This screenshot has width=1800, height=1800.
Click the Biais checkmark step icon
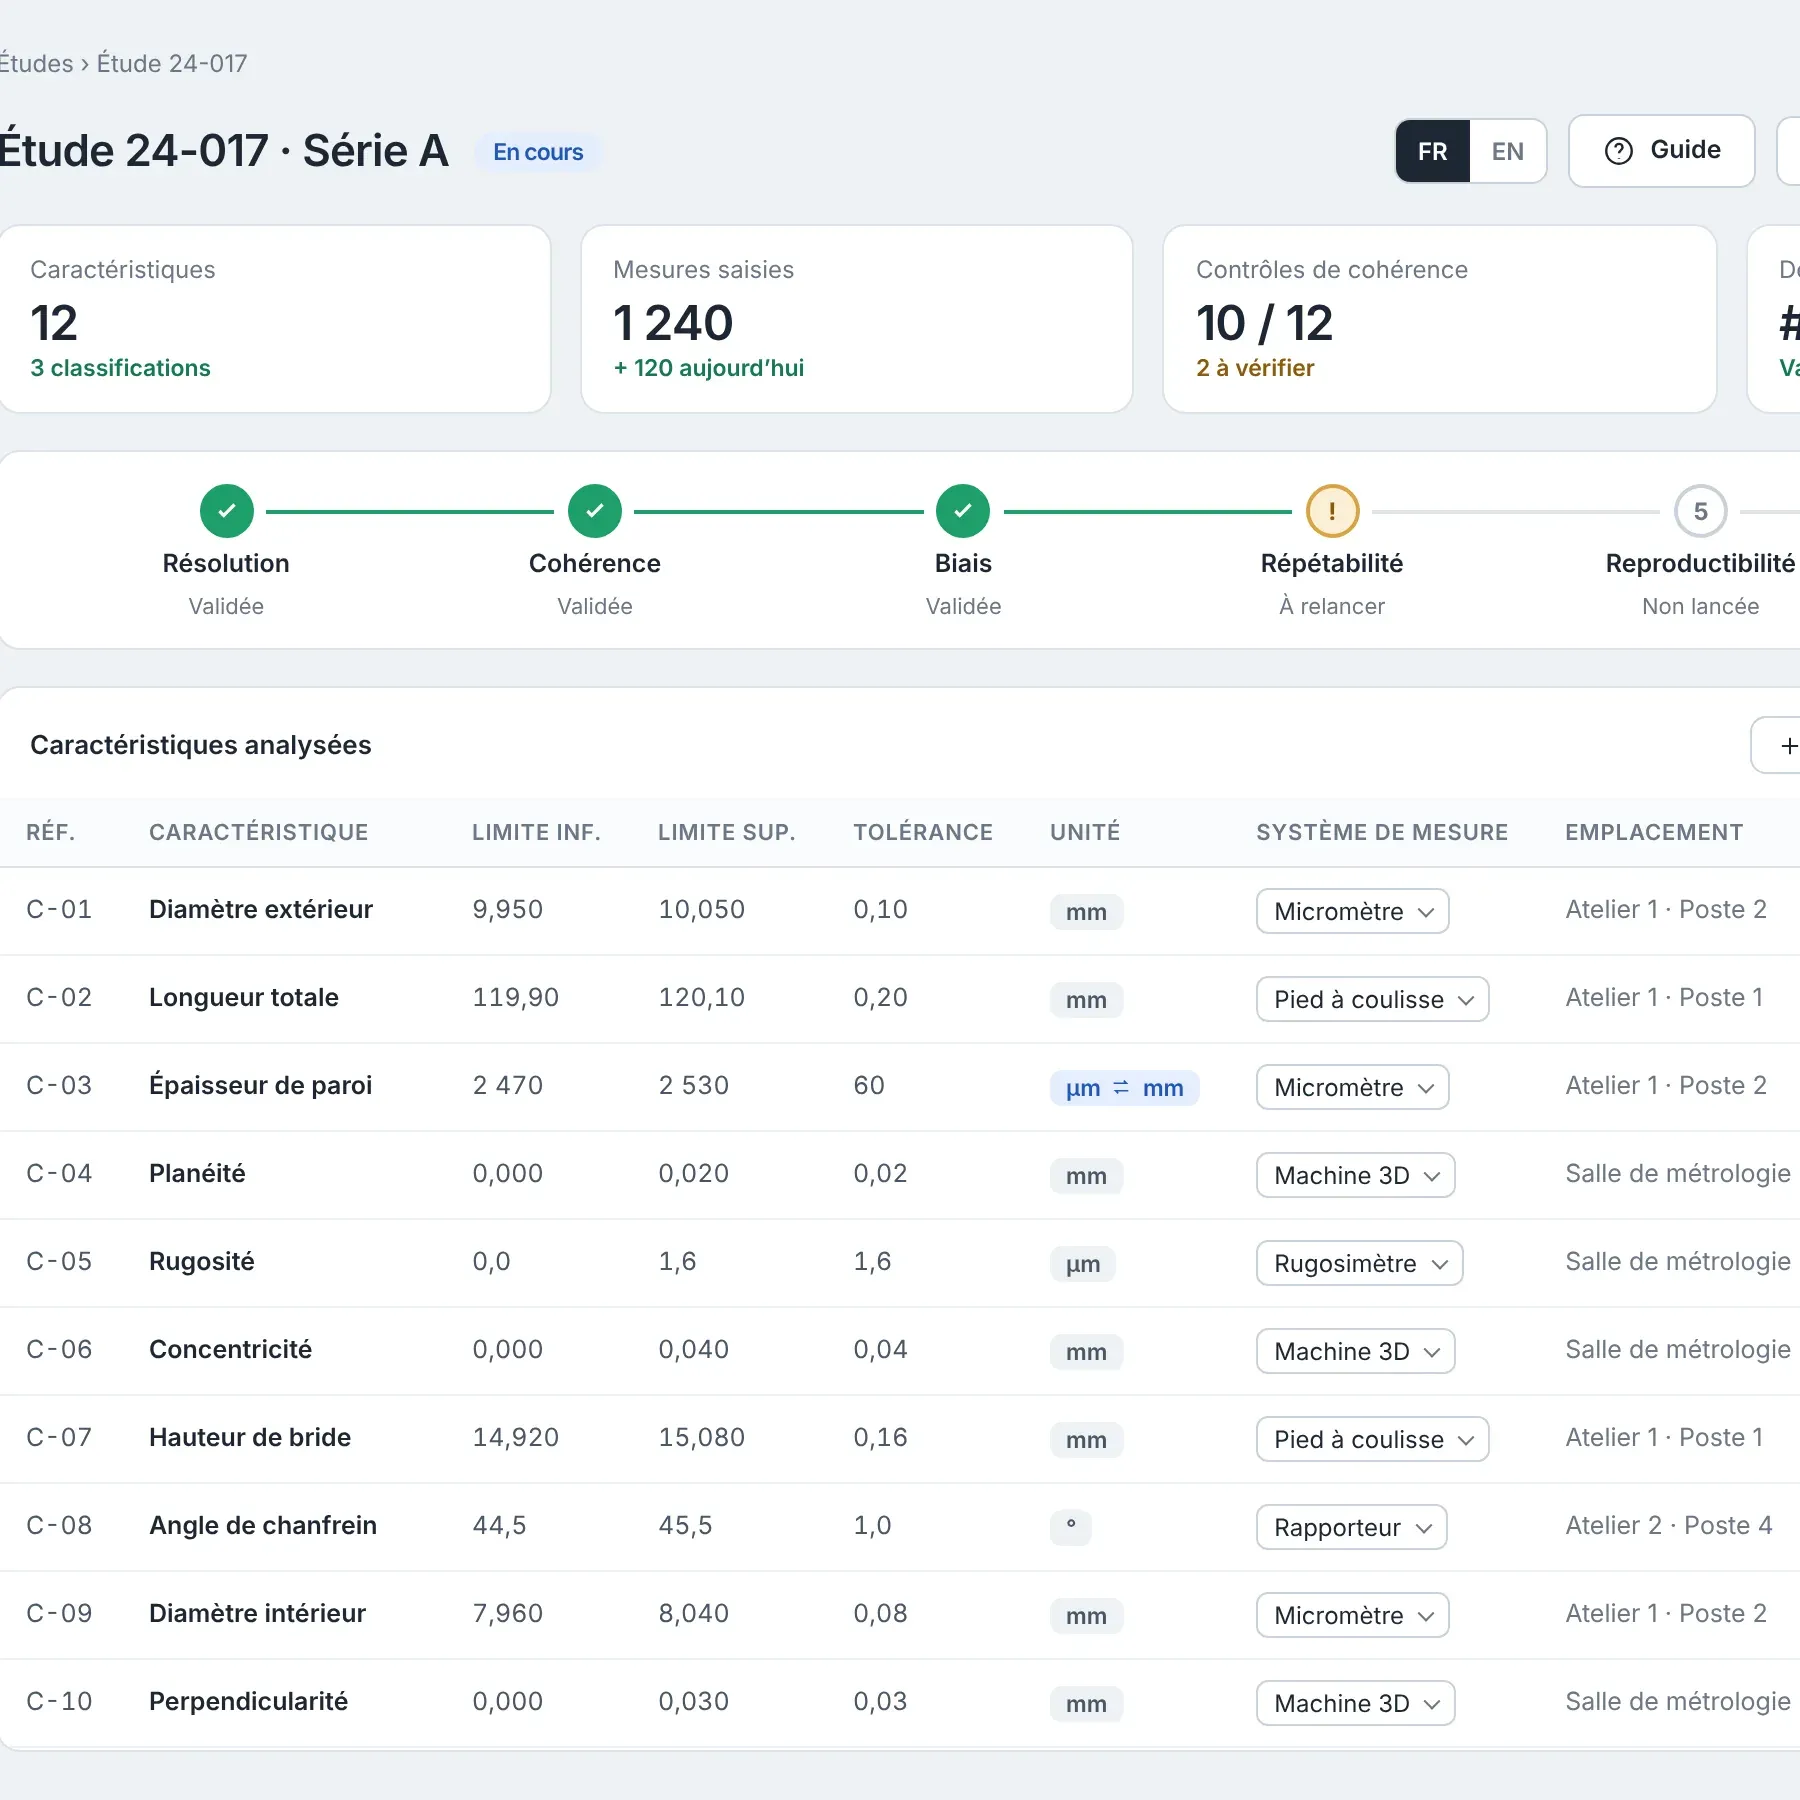point(963,511)
